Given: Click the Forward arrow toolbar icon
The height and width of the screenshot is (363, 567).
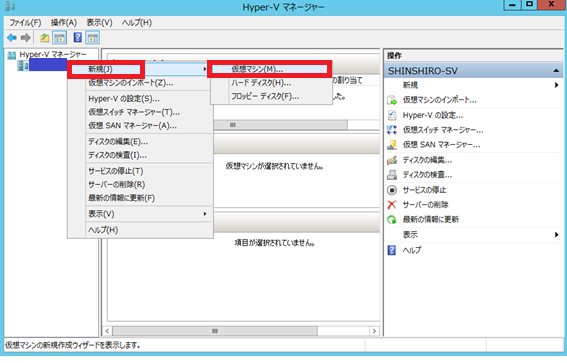Looking at the screenshot, I should coord(26,38).
